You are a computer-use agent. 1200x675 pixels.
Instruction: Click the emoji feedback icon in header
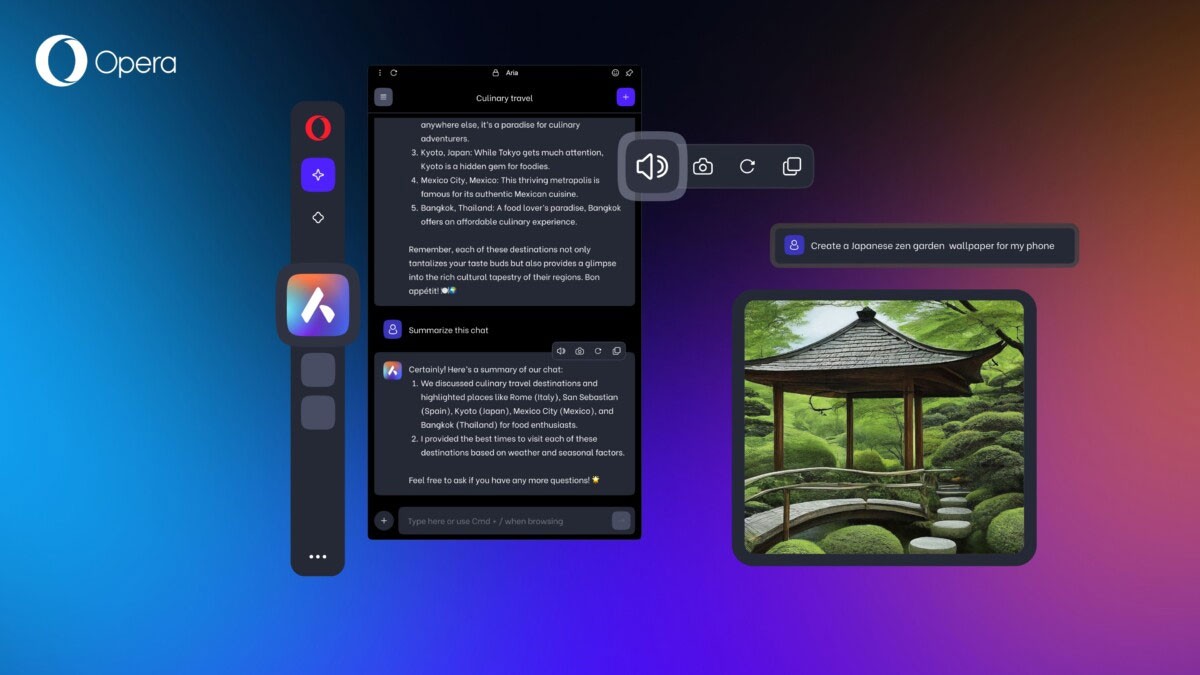click(615, 73)
